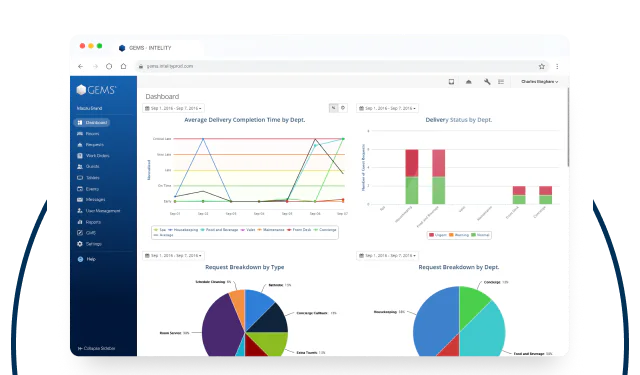Click the browser forward arrow

pyautogui.click(x=95, y=66)
